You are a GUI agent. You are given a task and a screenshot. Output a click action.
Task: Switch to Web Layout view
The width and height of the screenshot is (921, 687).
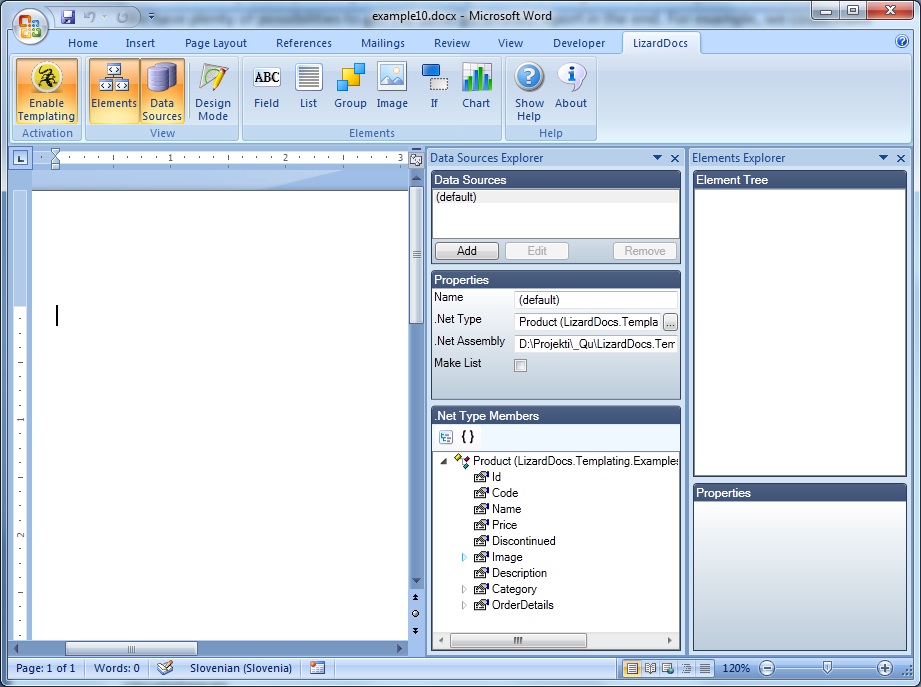(668, 668)
